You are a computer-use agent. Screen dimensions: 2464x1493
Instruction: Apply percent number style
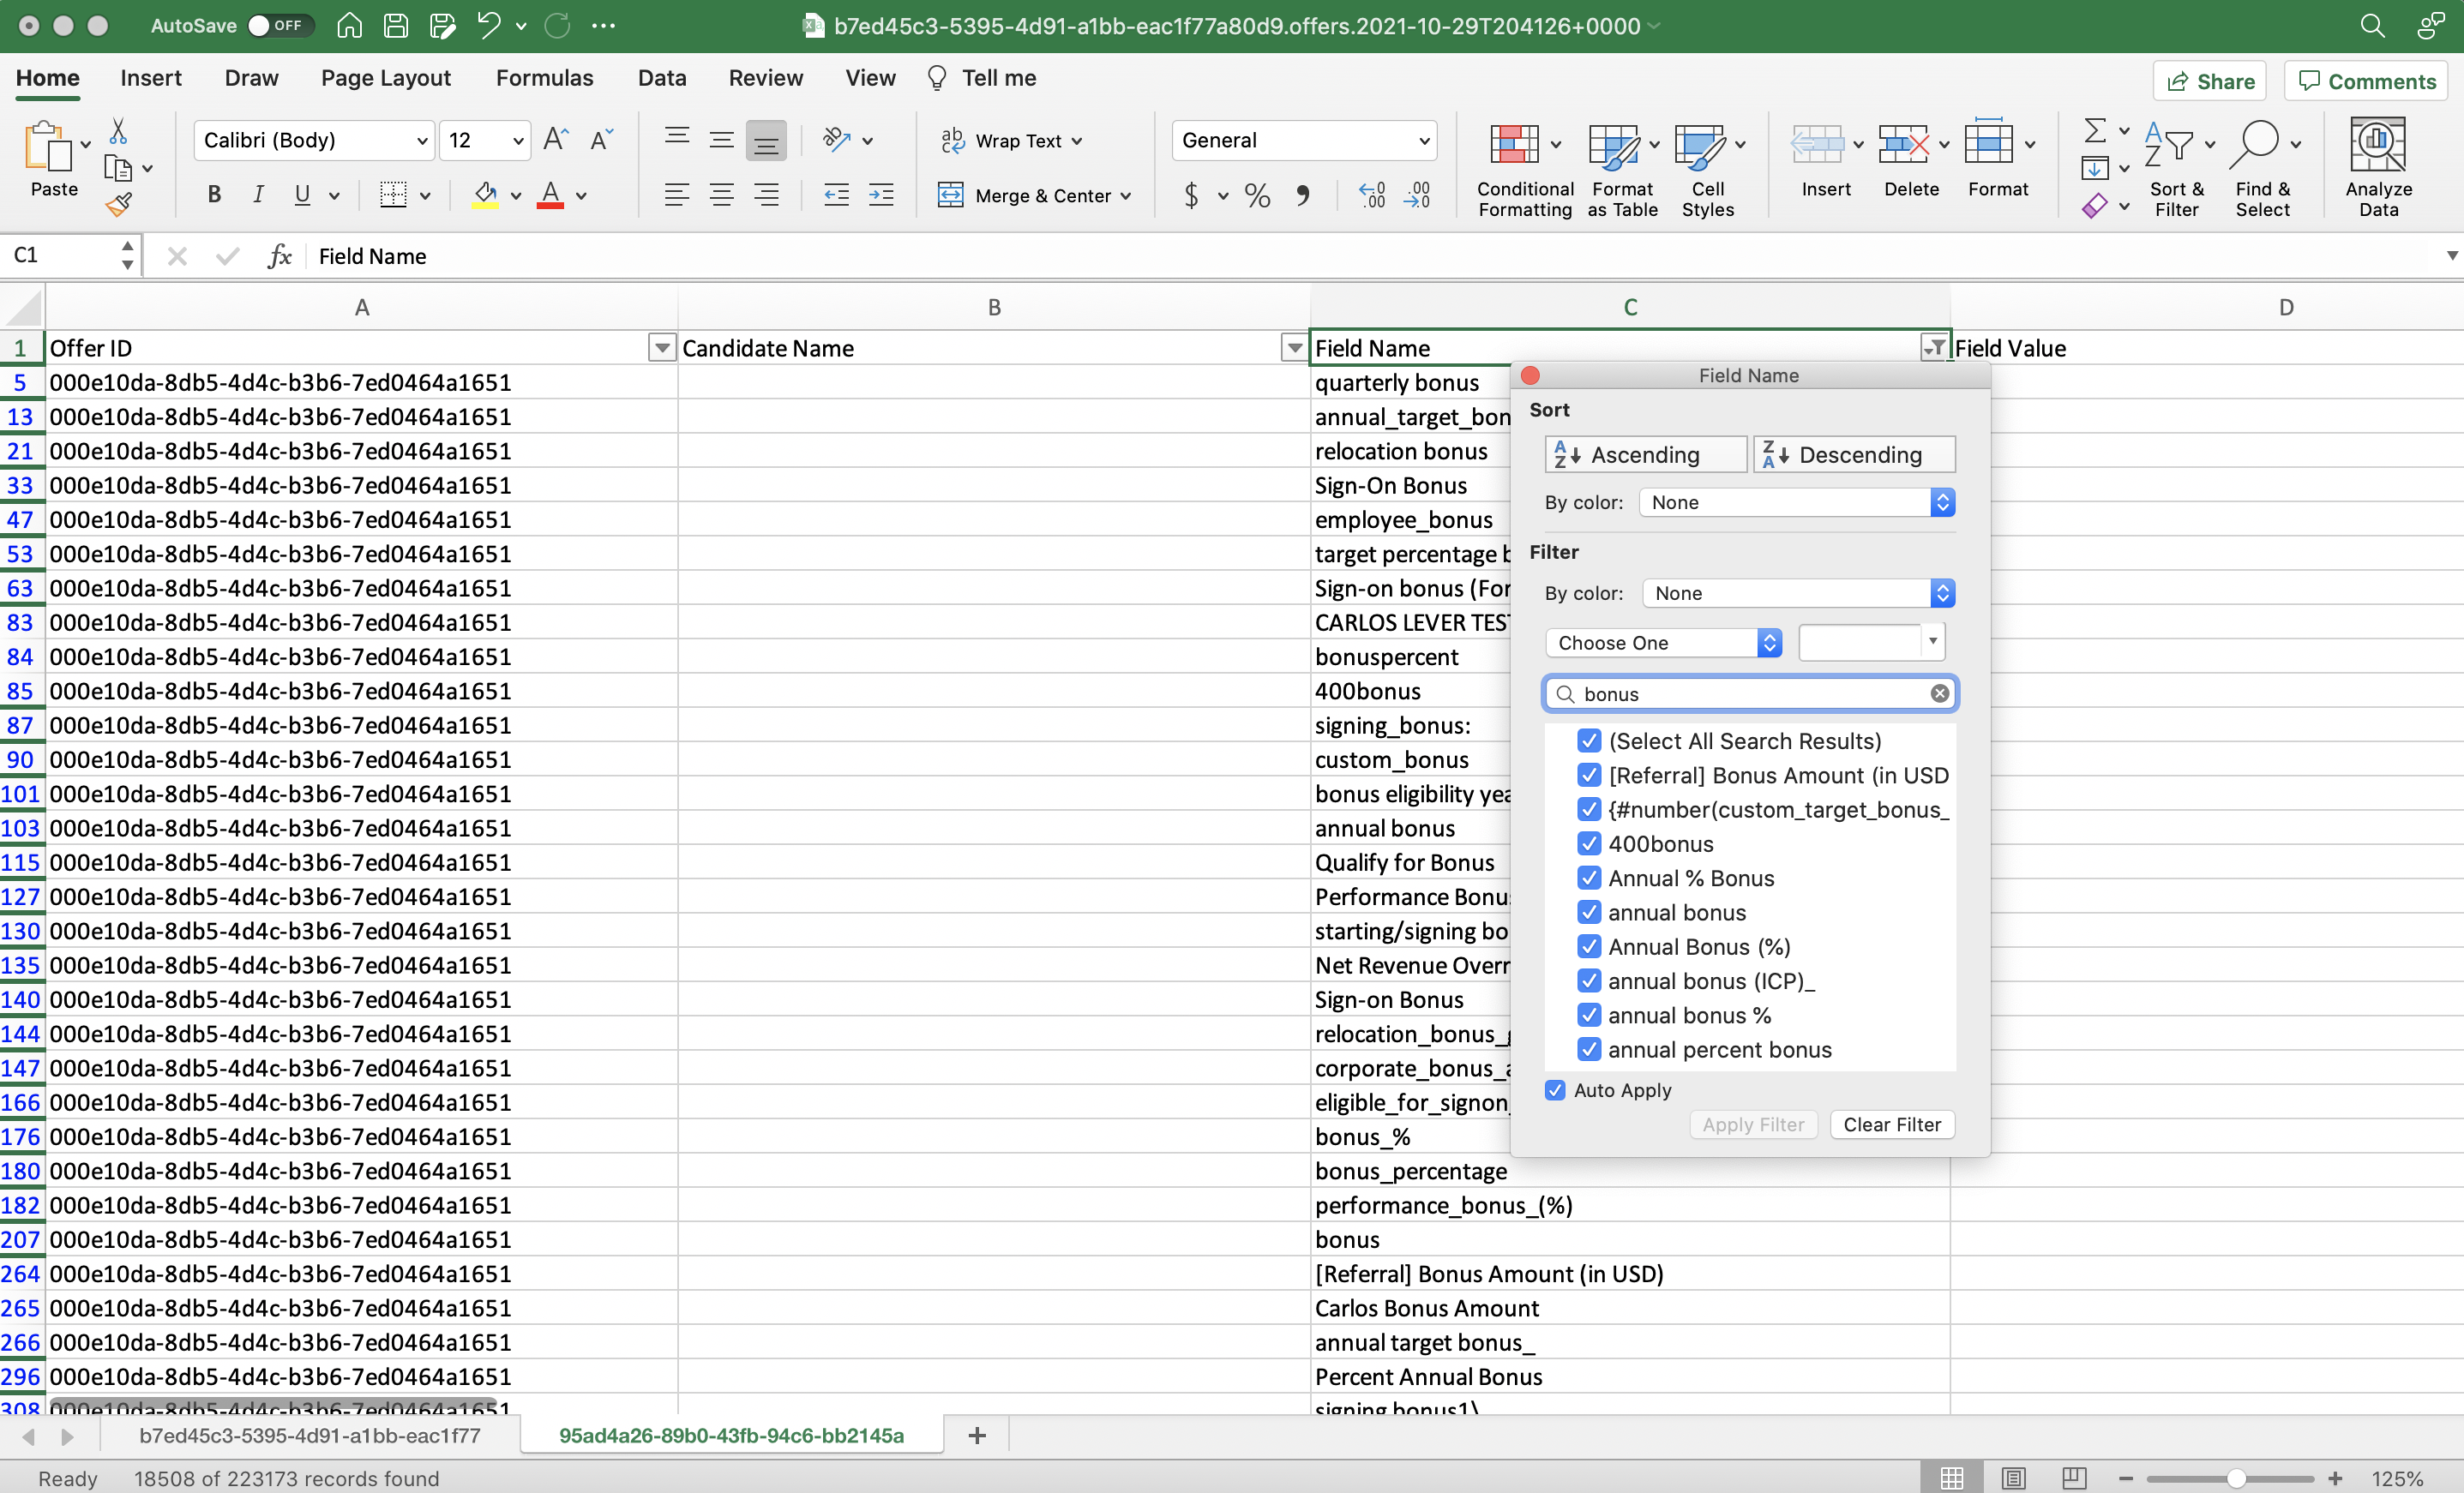[x=1257, y=195]
